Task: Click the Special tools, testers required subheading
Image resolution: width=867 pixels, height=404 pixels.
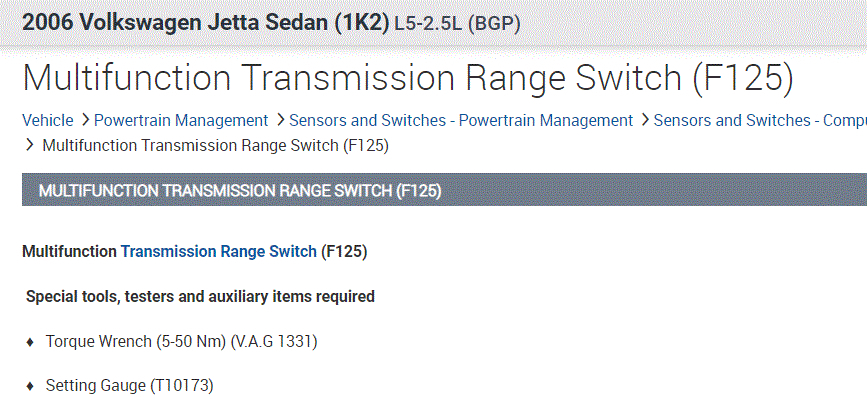Action: coord(200,297)
